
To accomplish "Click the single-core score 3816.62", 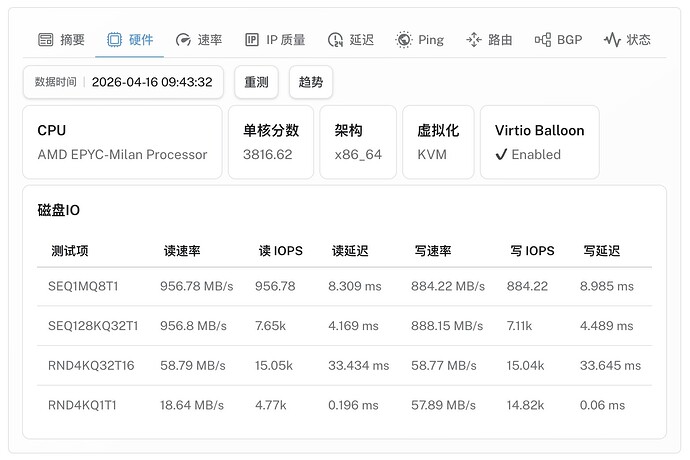I will pyautogui.click(x=268, y=155).
